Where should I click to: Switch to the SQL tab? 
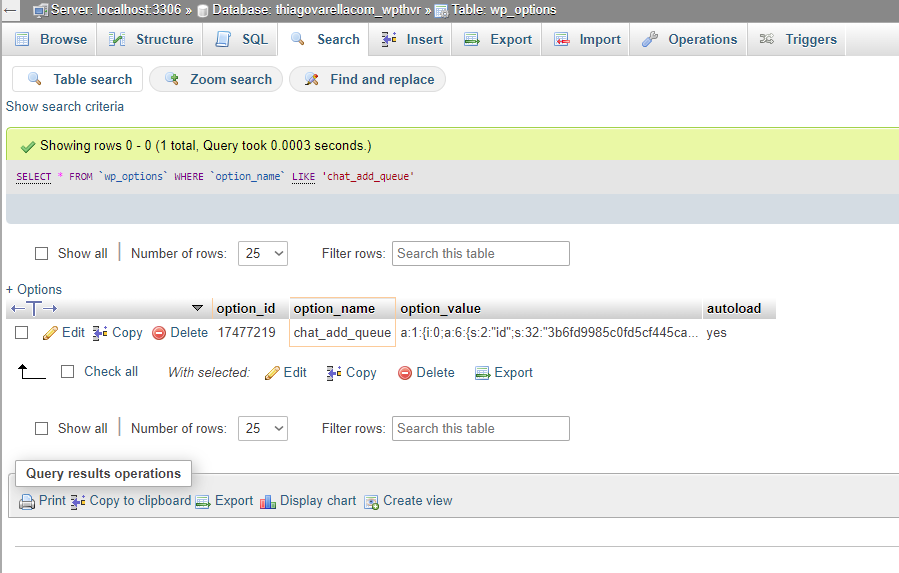click(x=241, y=40)
